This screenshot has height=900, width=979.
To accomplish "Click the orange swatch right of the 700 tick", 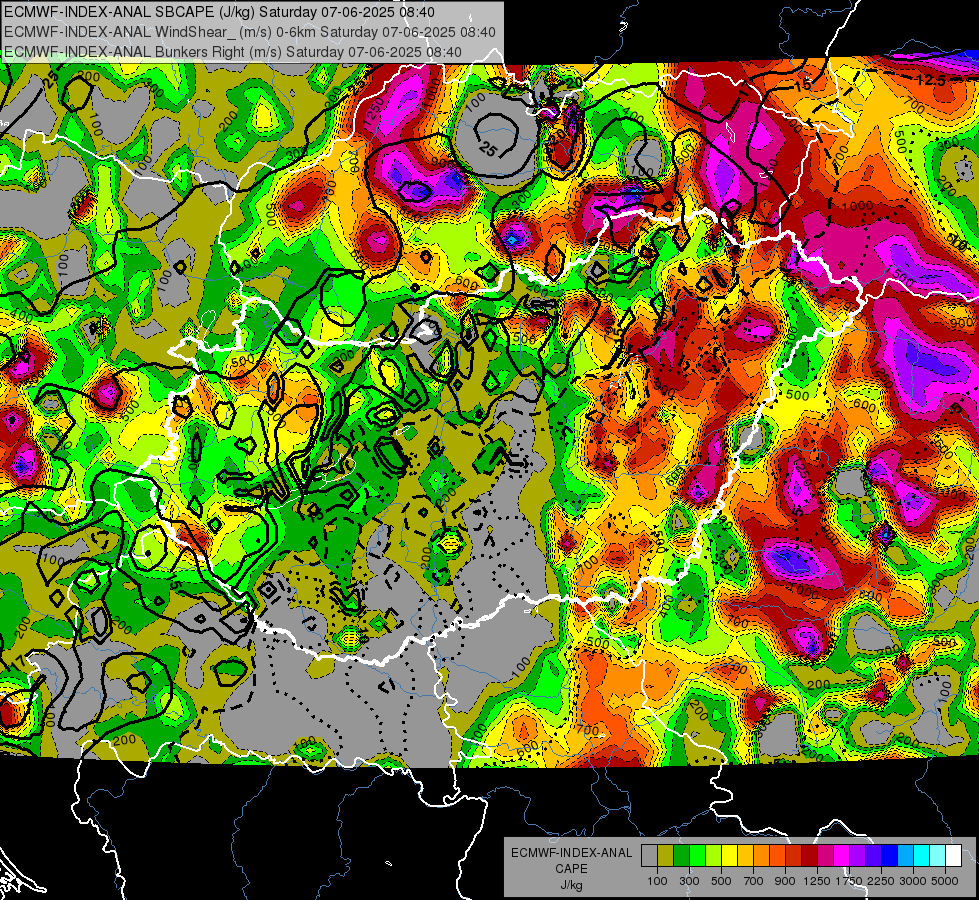I will tap(762, 856).
